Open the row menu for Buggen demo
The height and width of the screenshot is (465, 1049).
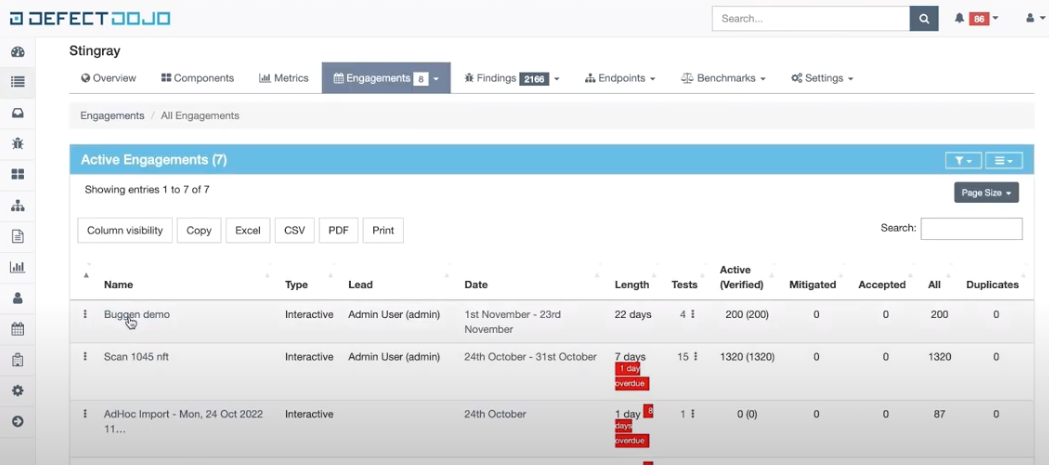85,314
